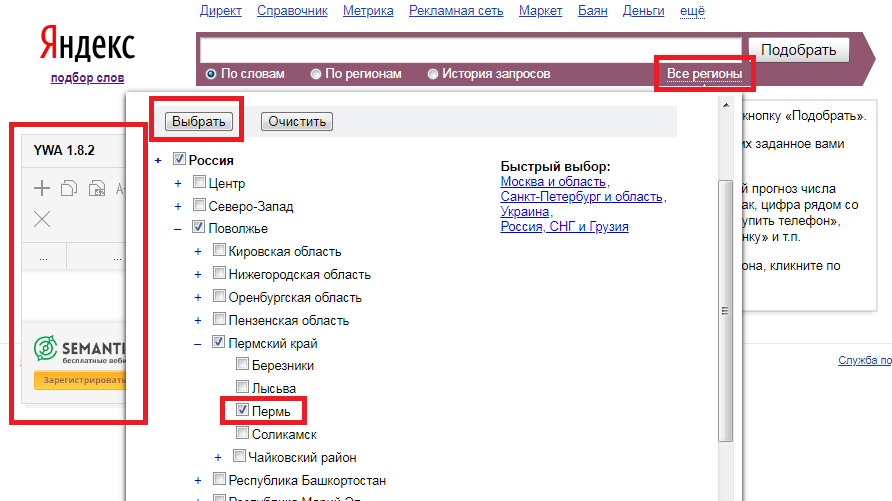Open the 'Все регионы' region selector
Viewport: 892px width, 501px height.
point(704,74)
